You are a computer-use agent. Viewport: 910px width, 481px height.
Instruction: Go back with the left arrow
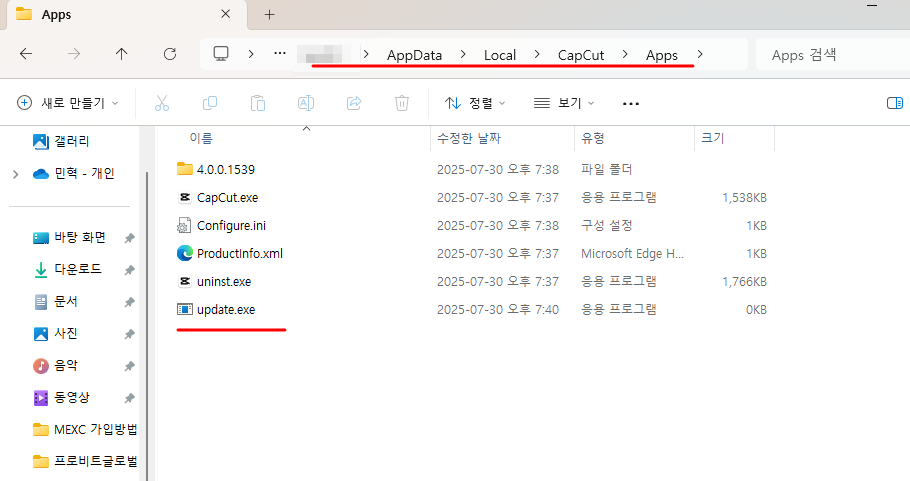click(26, 54)
